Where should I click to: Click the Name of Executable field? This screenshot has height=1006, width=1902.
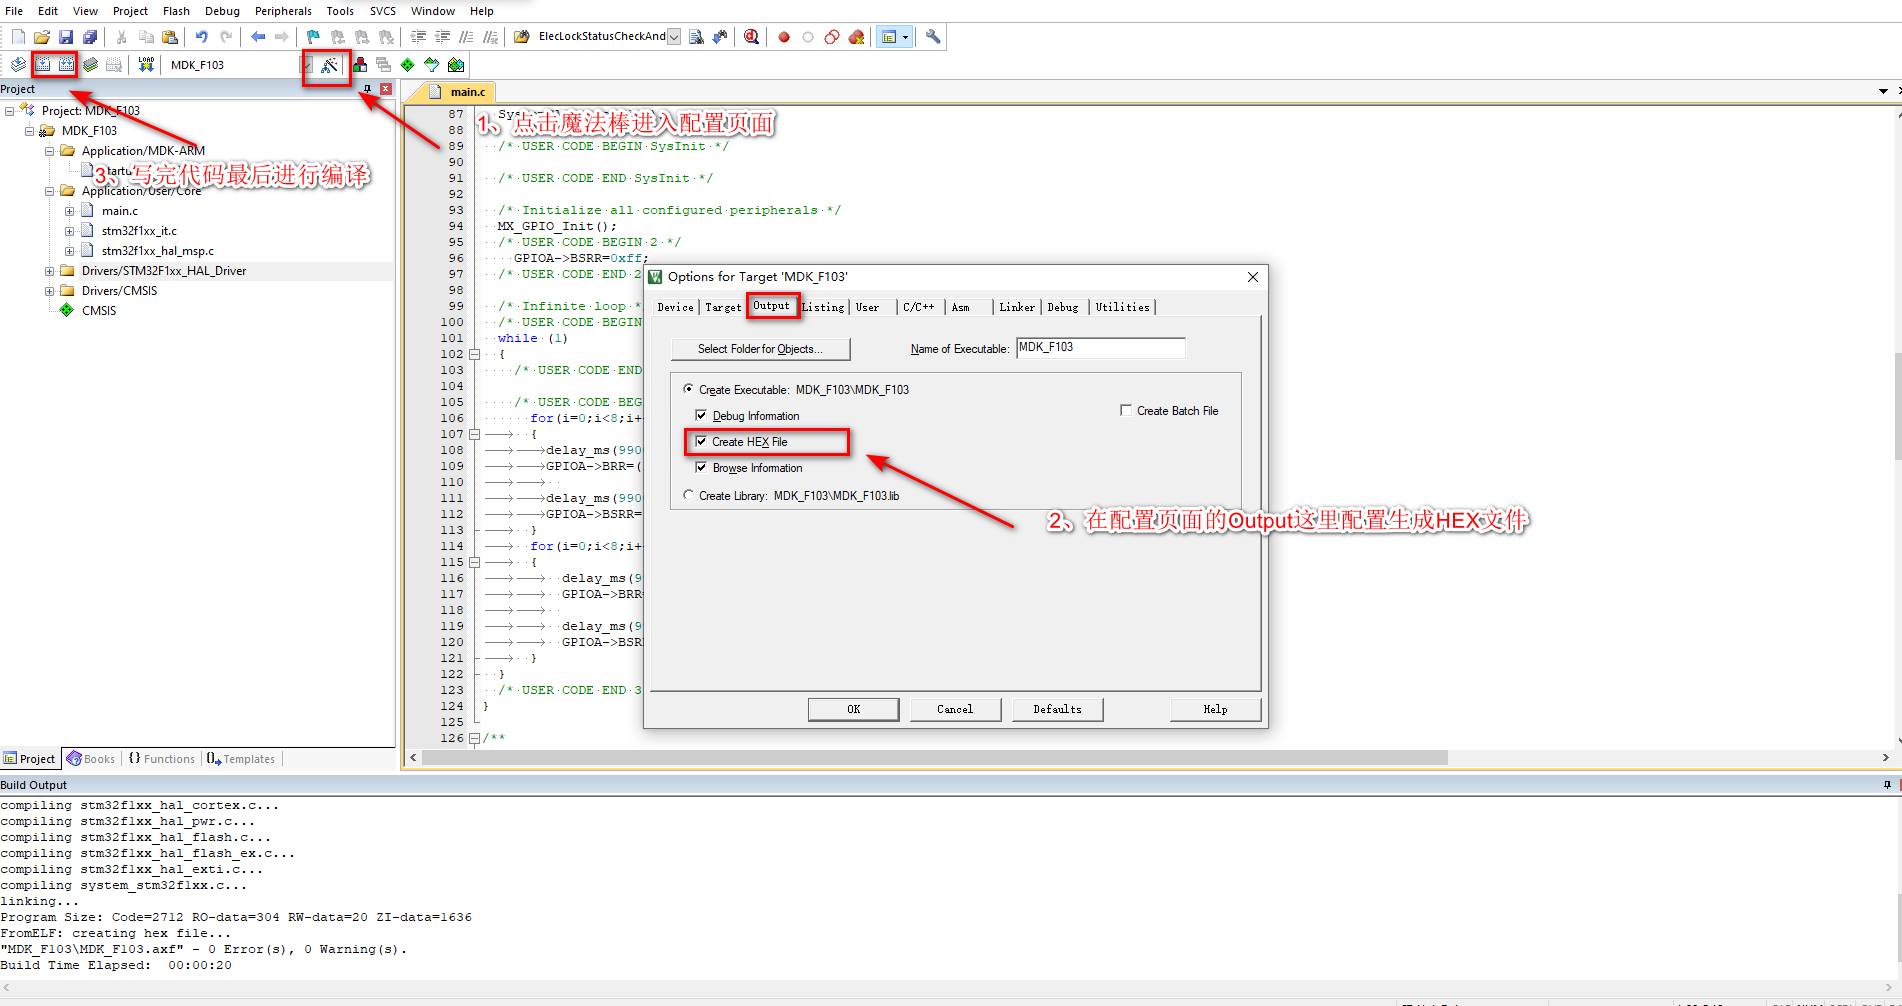1100,347
